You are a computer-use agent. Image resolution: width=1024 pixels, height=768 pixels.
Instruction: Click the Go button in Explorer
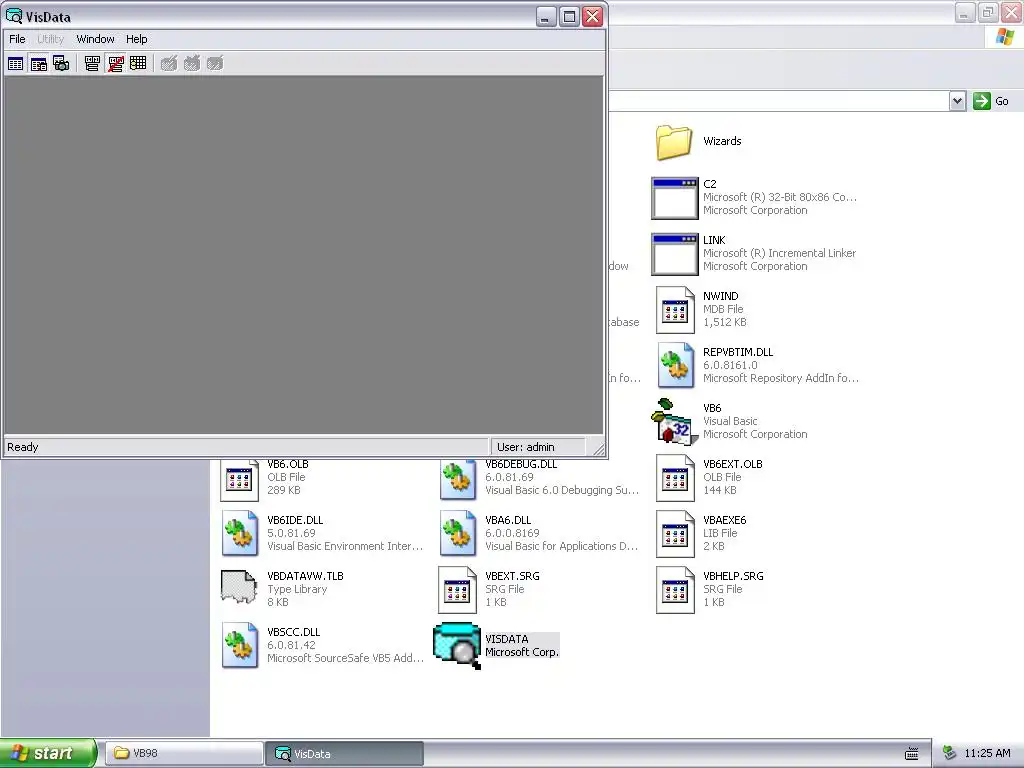[991, 101]
